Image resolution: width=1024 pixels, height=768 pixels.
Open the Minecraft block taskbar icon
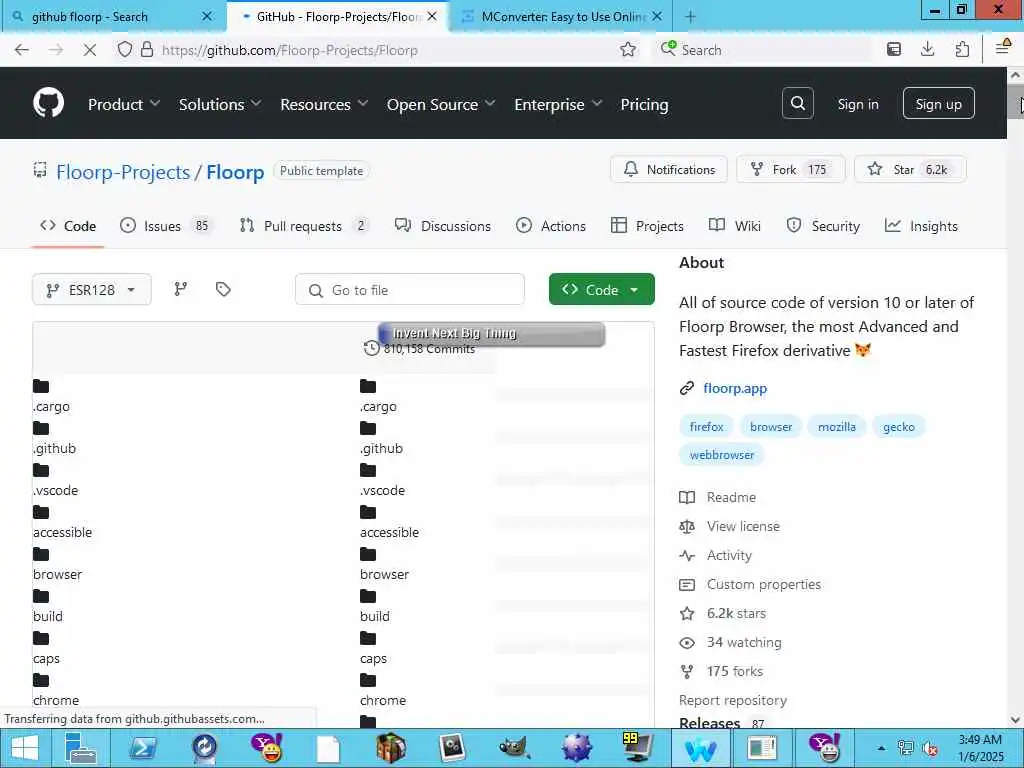click(x=392, y=748)
